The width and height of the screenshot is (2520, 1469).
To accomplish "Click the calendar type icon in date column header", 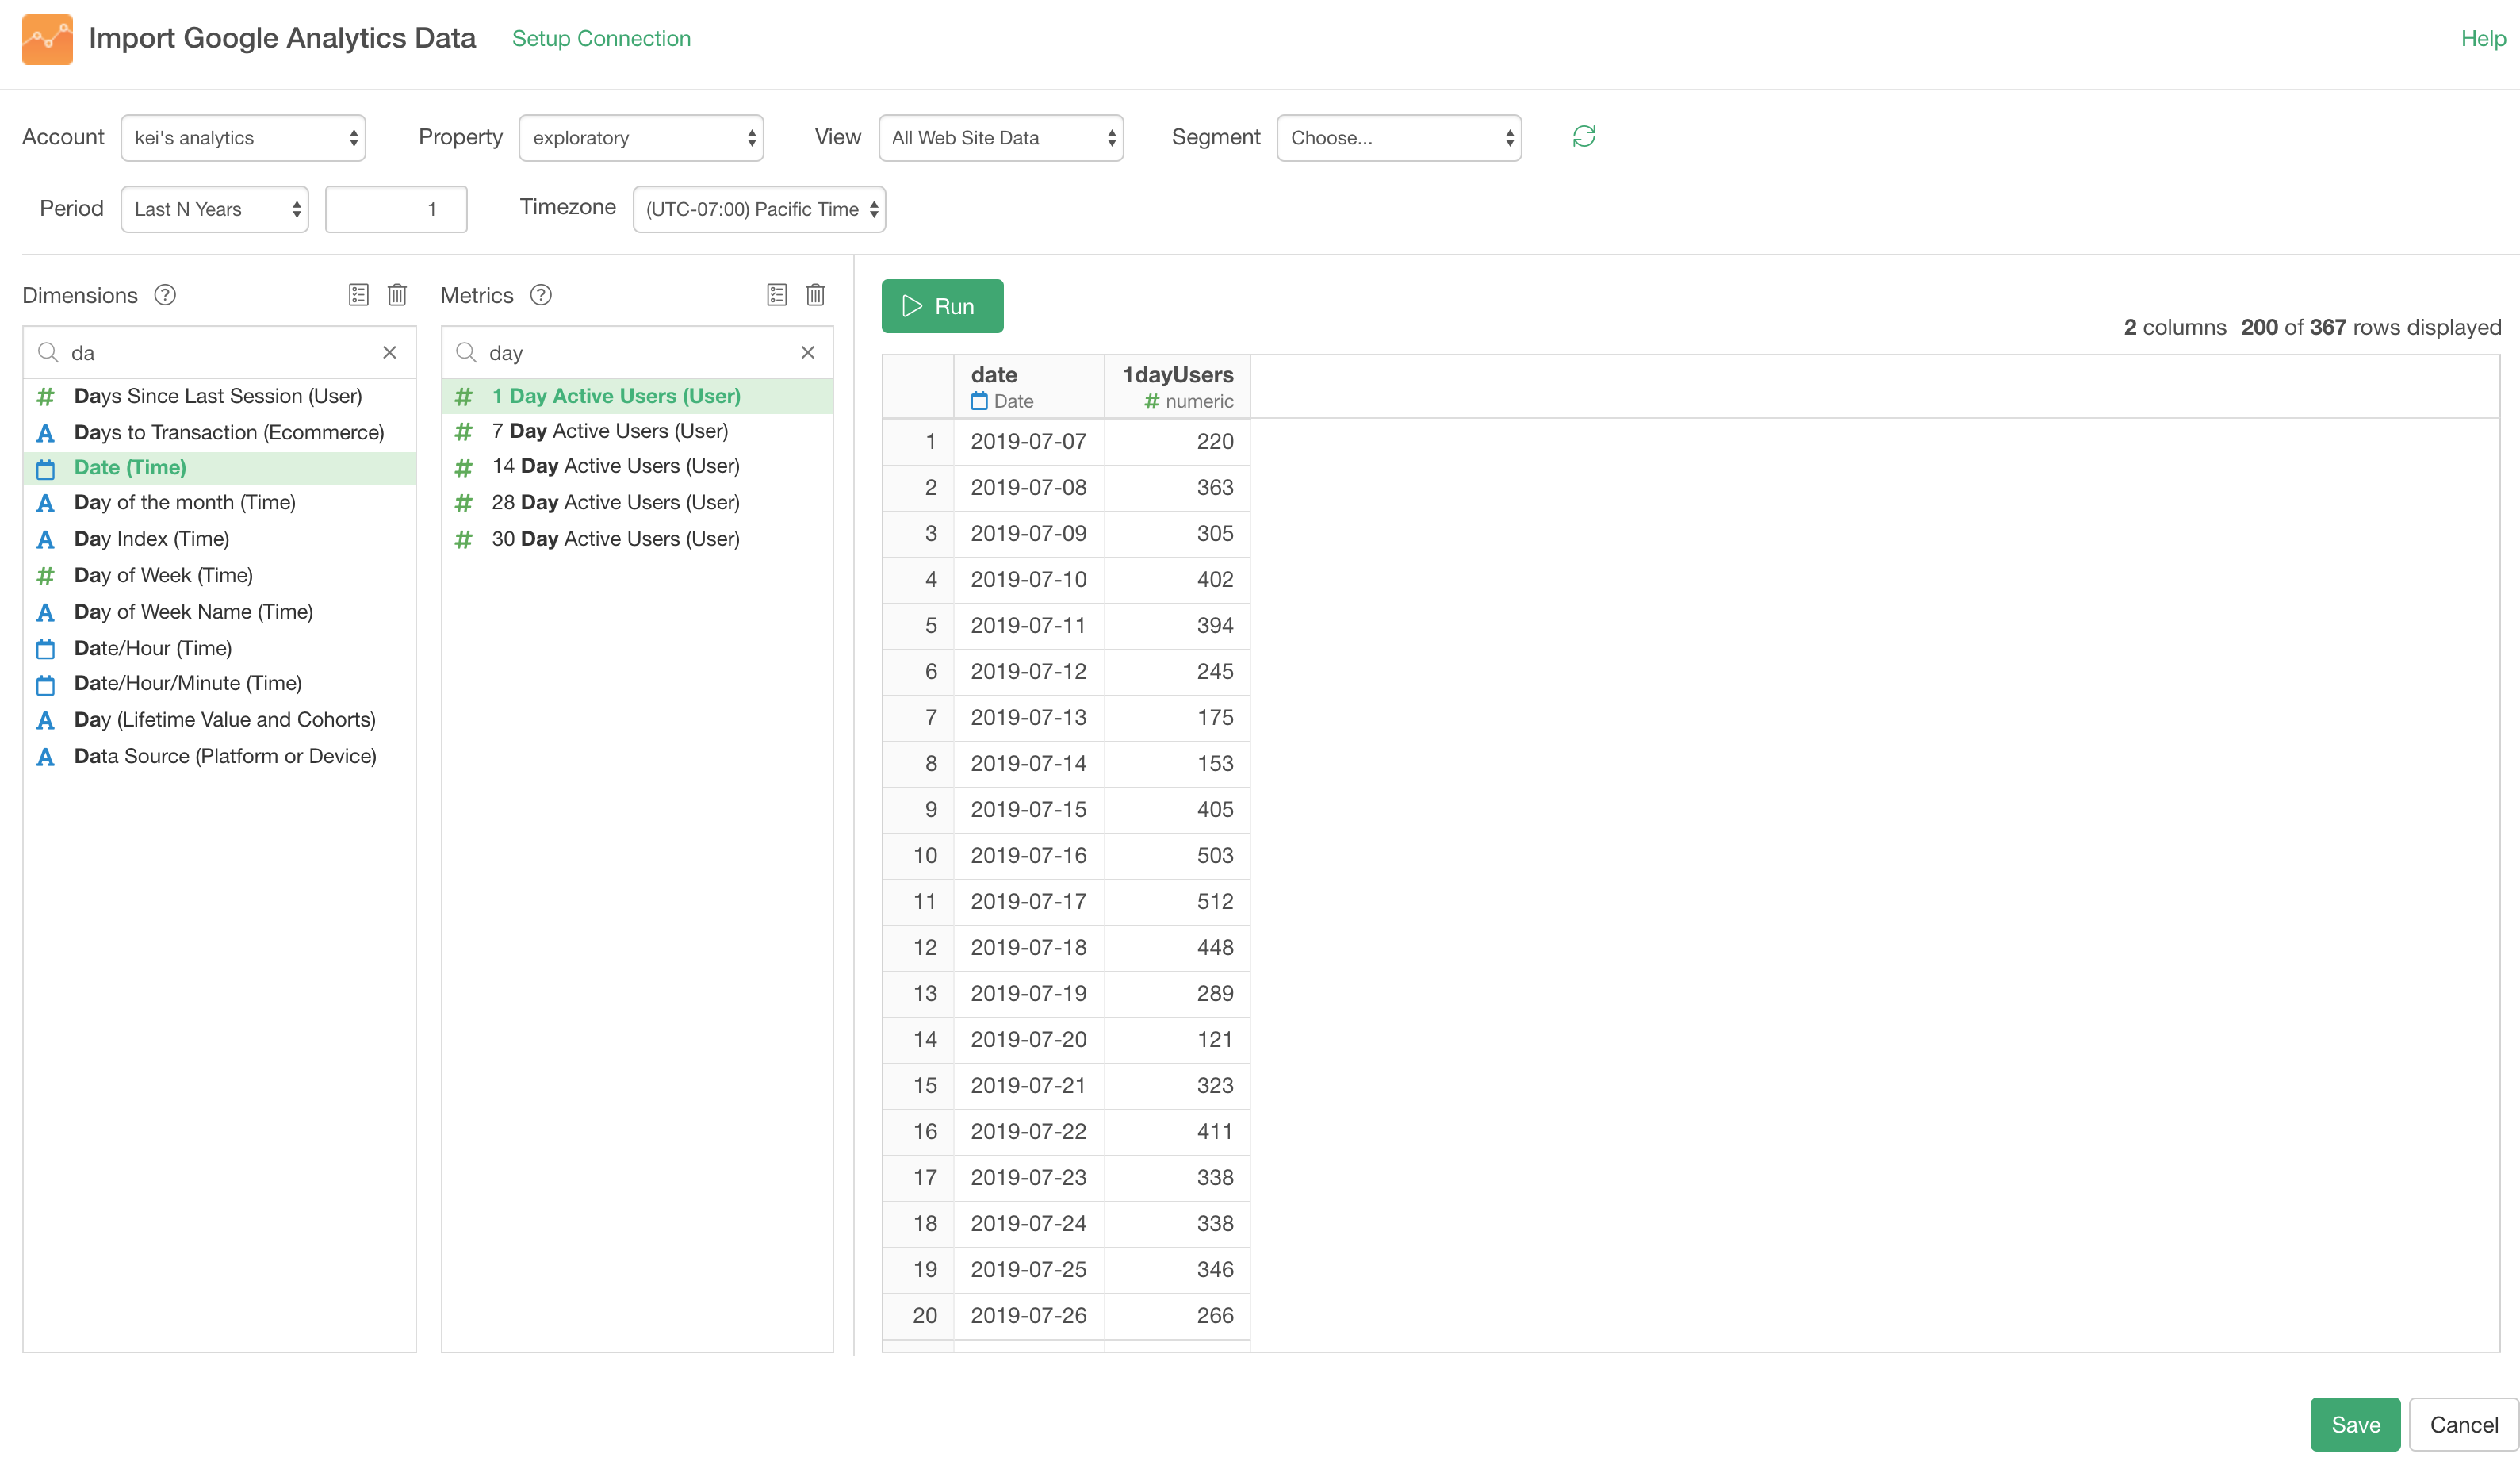I will [979, 401].
